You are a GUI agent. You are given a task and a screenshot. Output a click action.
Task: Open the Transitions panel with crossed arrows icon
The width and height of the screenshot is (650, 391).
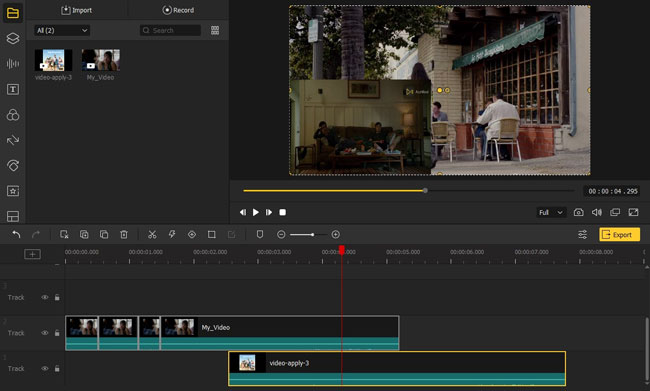pos(13,140)
